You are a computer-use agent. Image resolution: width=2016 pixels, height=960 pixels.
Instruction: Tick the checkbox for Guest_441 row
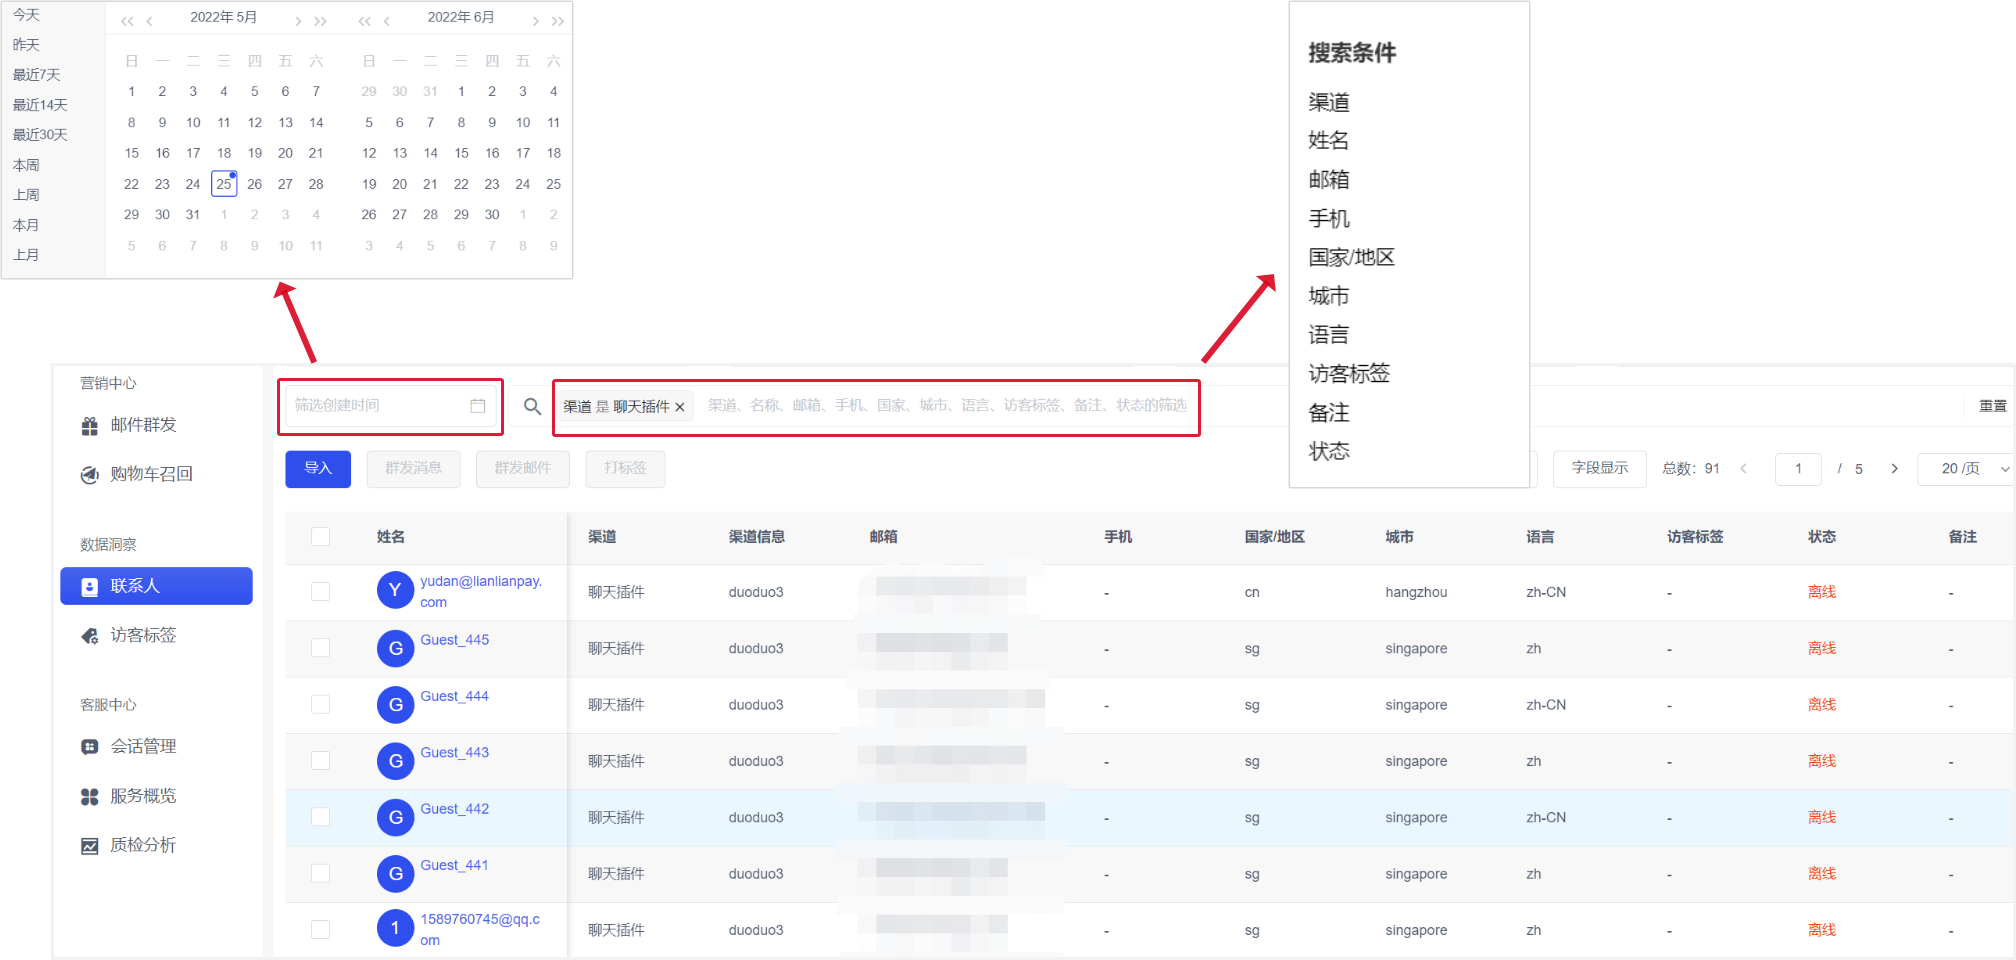point(320,874)
